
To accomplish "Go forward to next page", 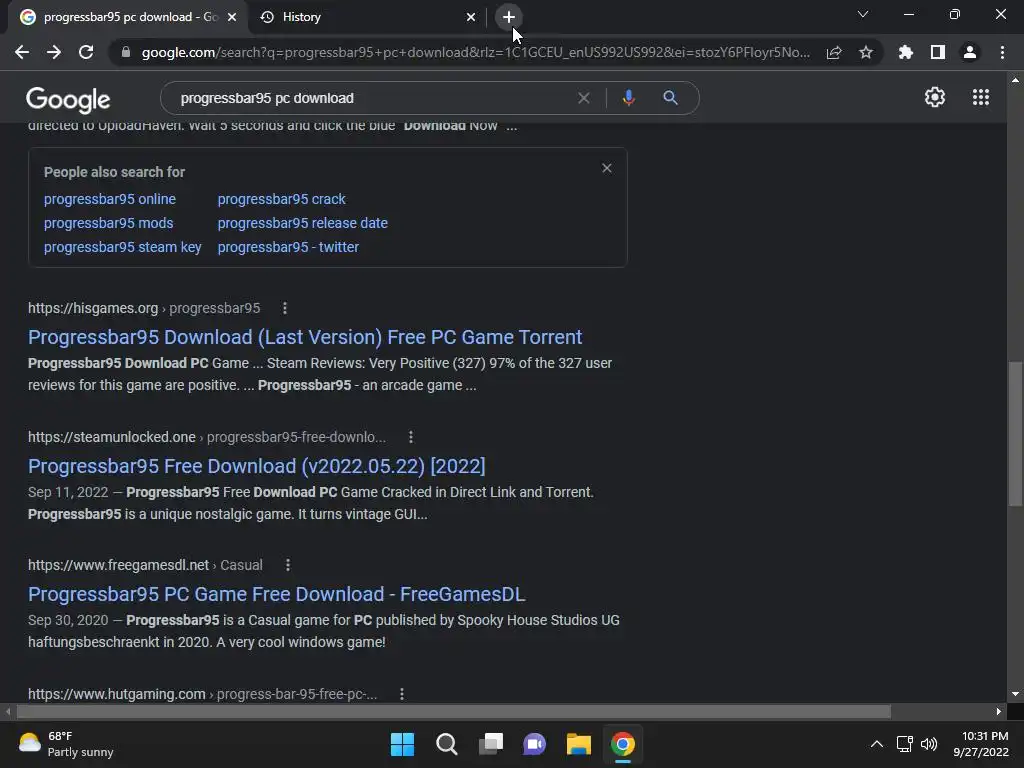I will 54,52.
